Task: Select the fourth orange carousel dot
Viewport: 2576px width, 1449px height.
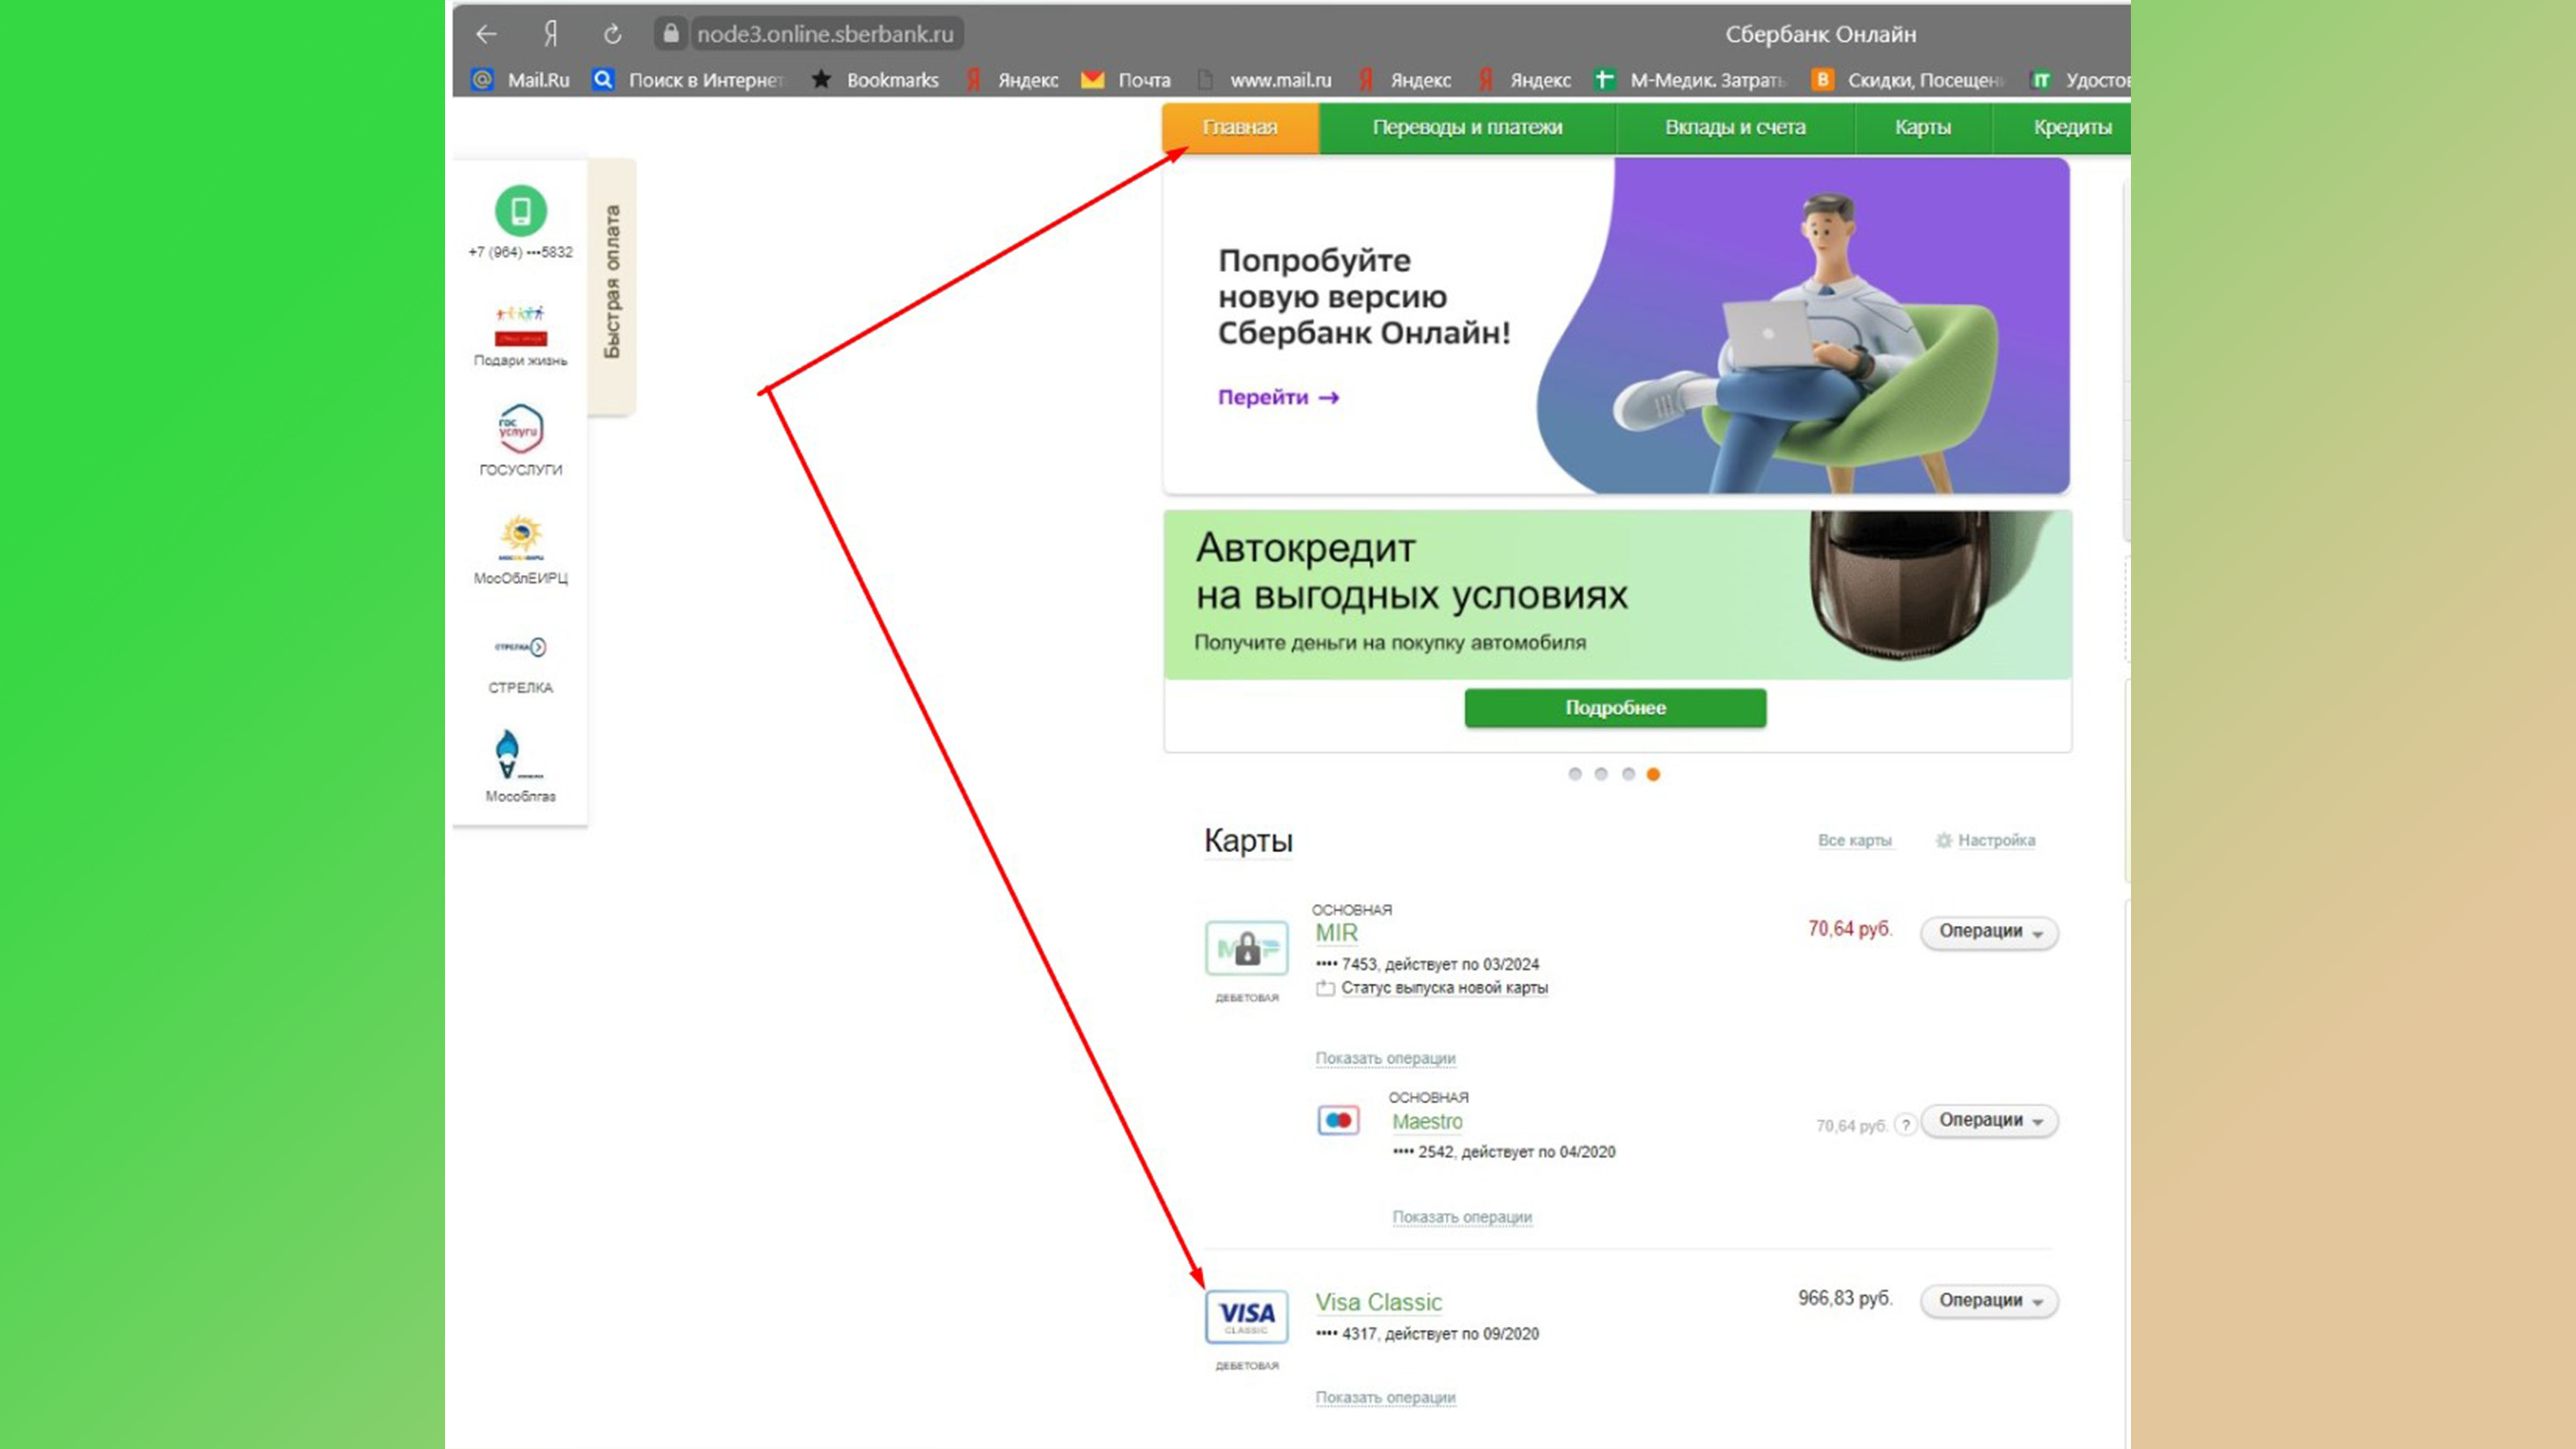Action: pyautogui.click(x=1654, y=774)
